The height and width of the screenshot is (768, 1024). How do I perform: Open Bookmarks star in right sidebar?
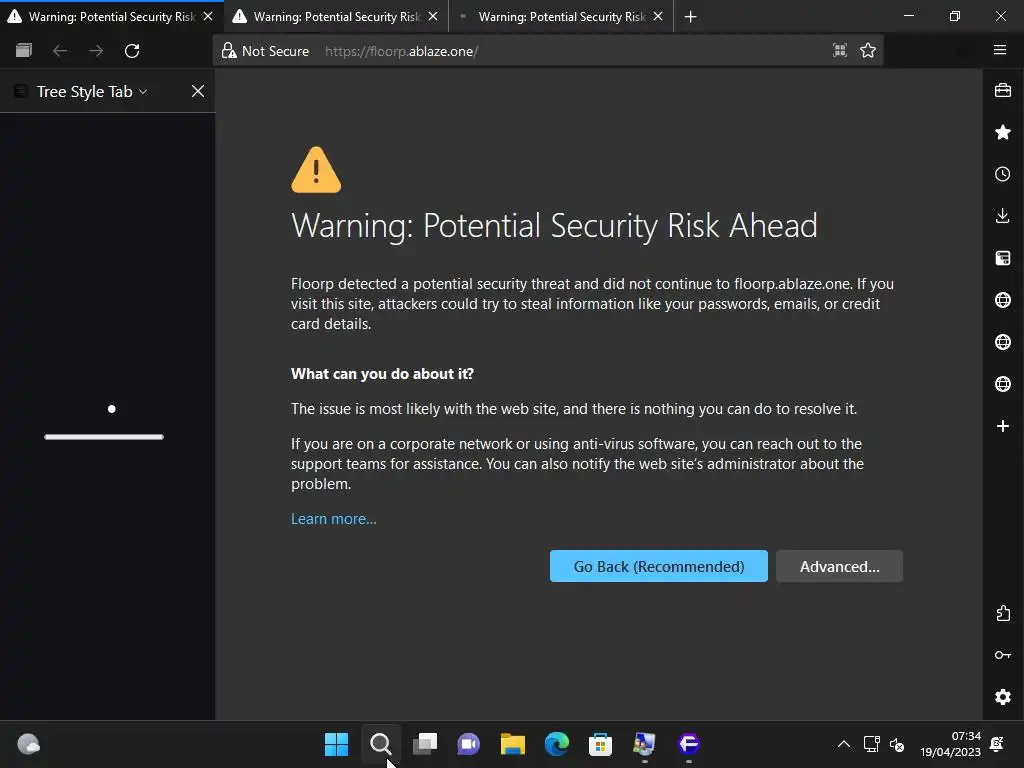(x=1002, y=133)
